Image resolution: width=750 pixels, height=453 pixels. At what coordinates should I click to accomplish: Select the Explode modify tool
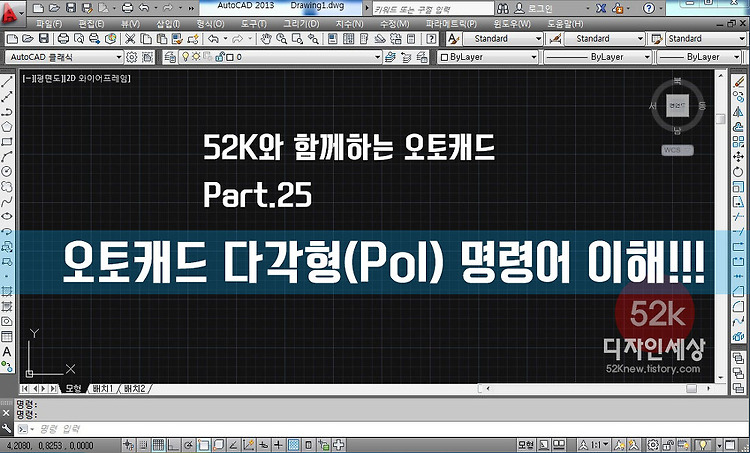pos(739,336)
